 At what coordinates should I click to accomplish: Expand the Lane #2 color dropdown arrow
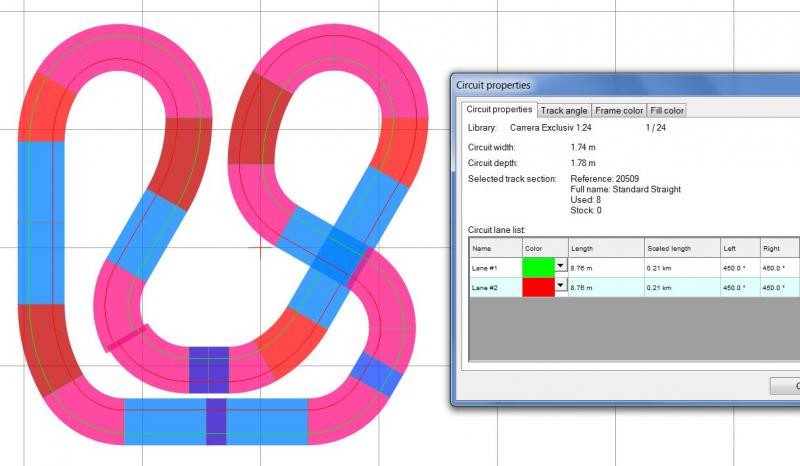point(560,286)
